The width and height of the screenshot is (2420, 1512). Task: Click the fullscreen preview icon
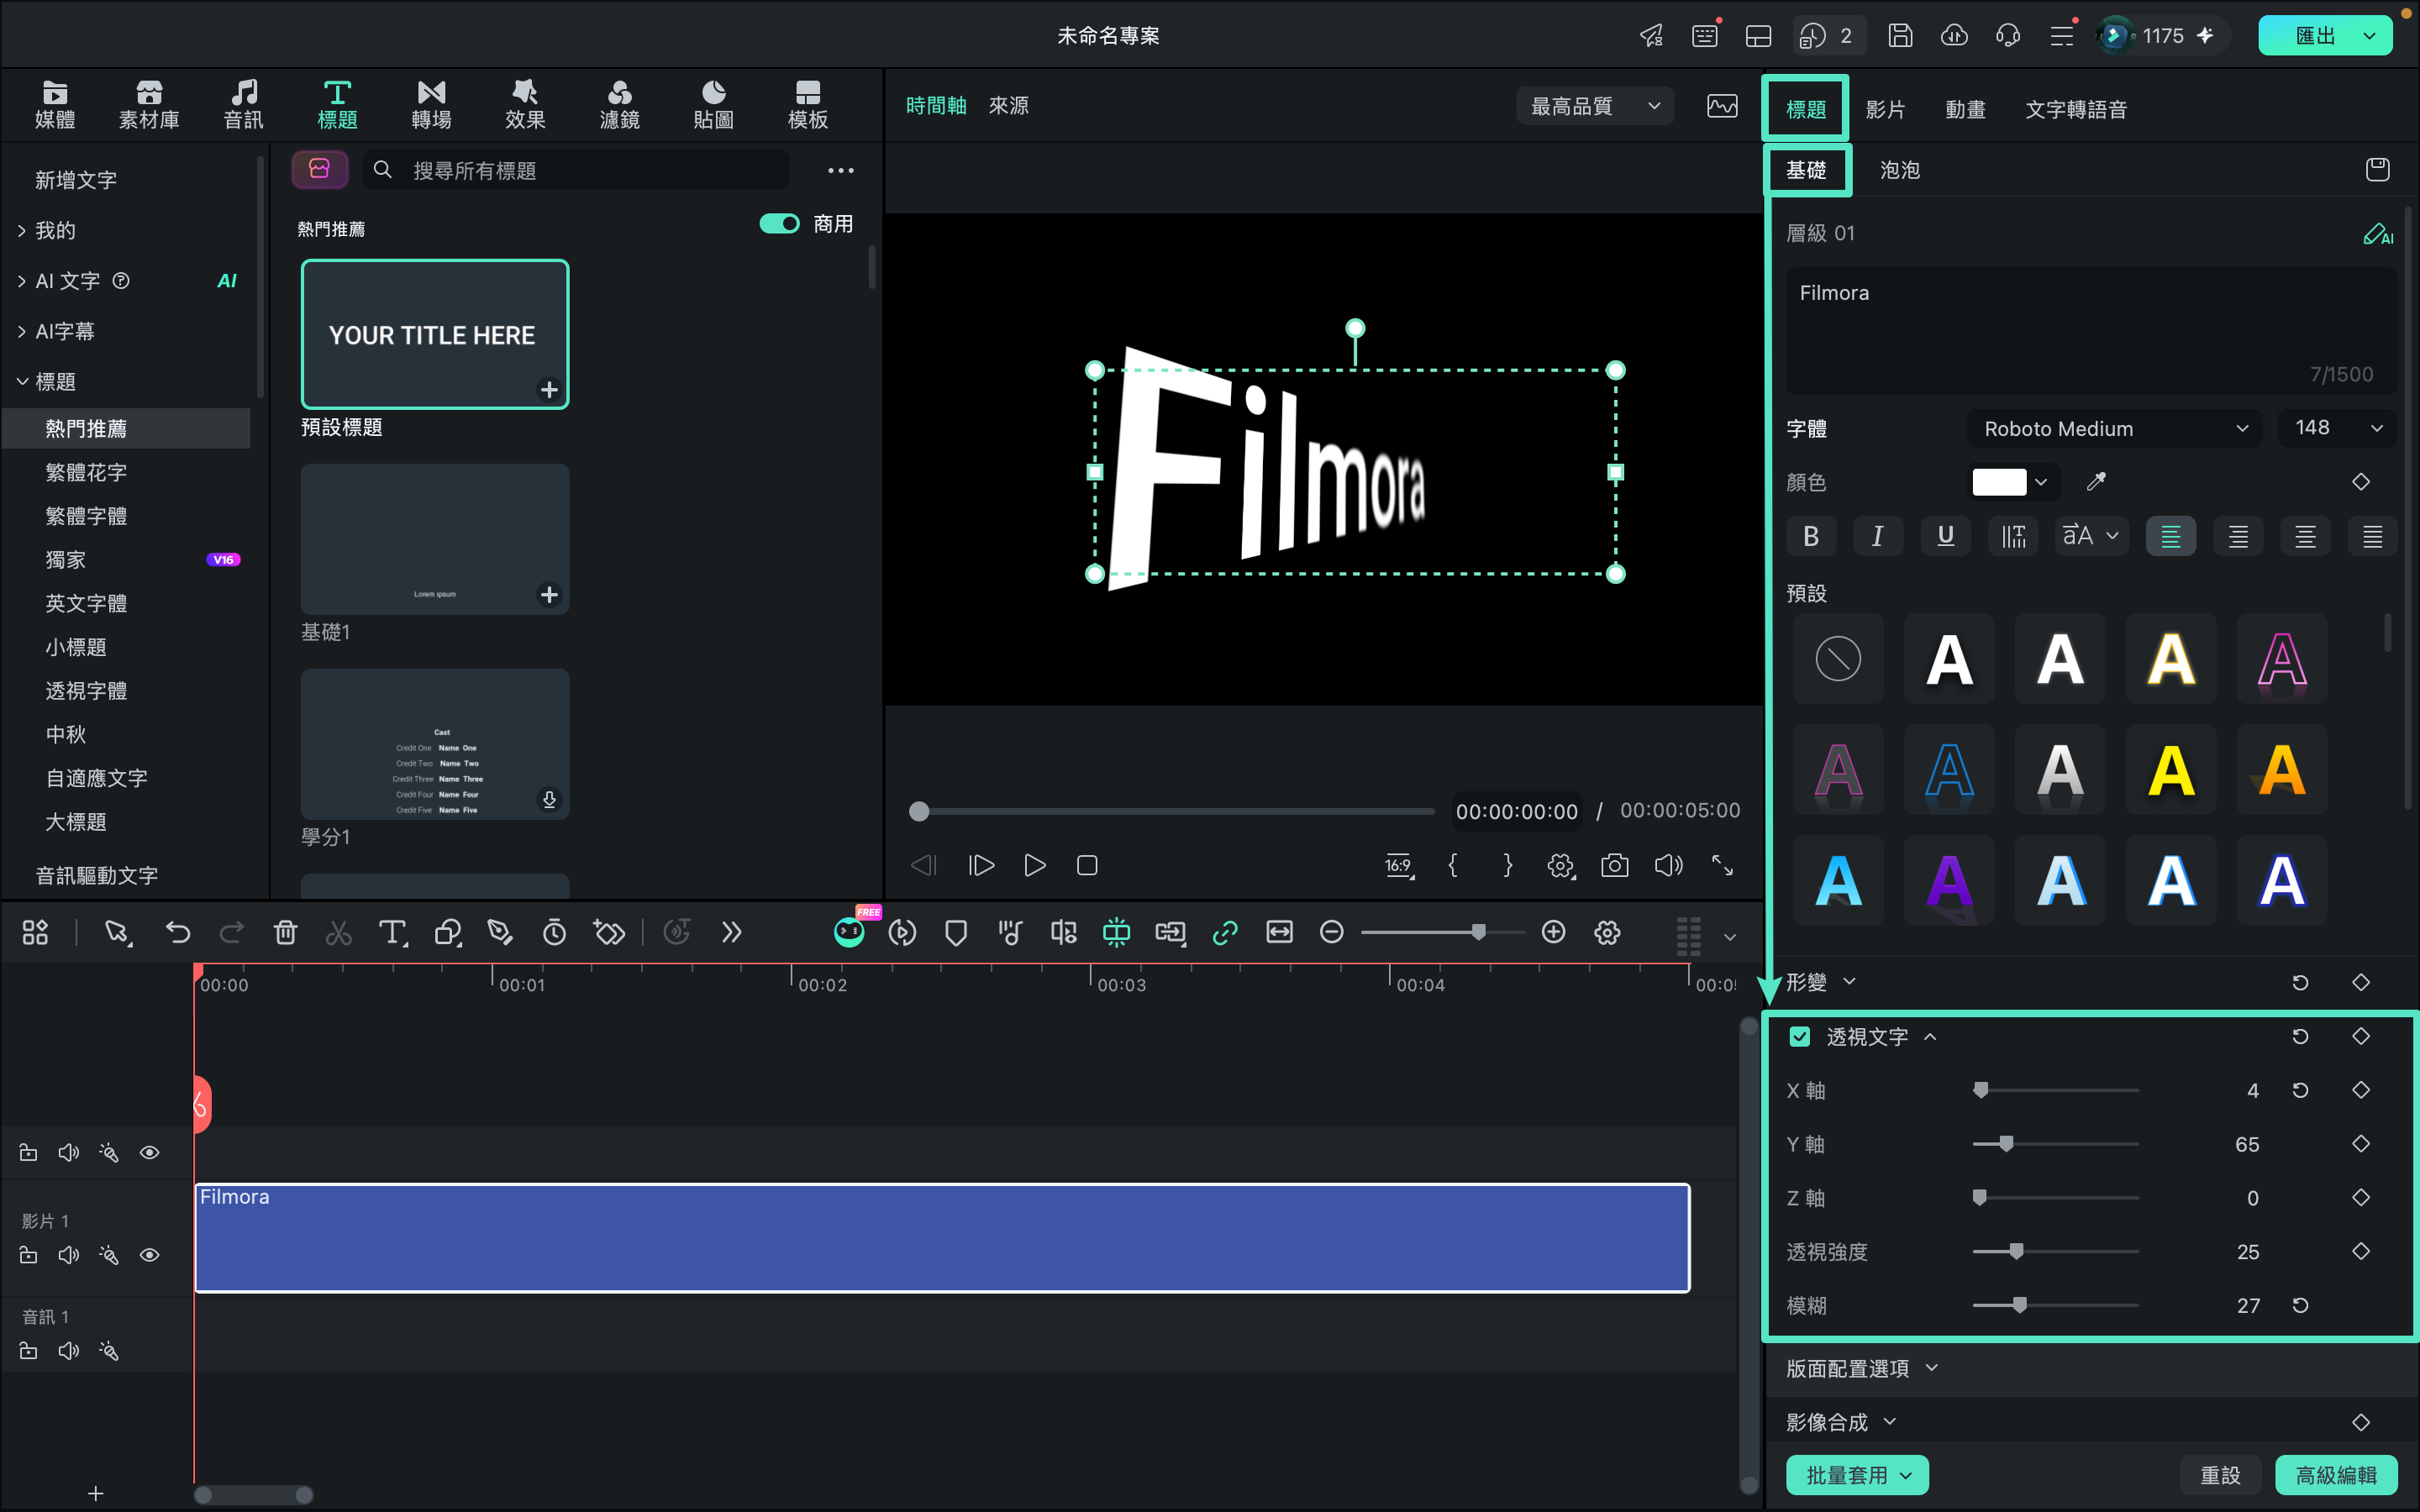click(1722, 865)
